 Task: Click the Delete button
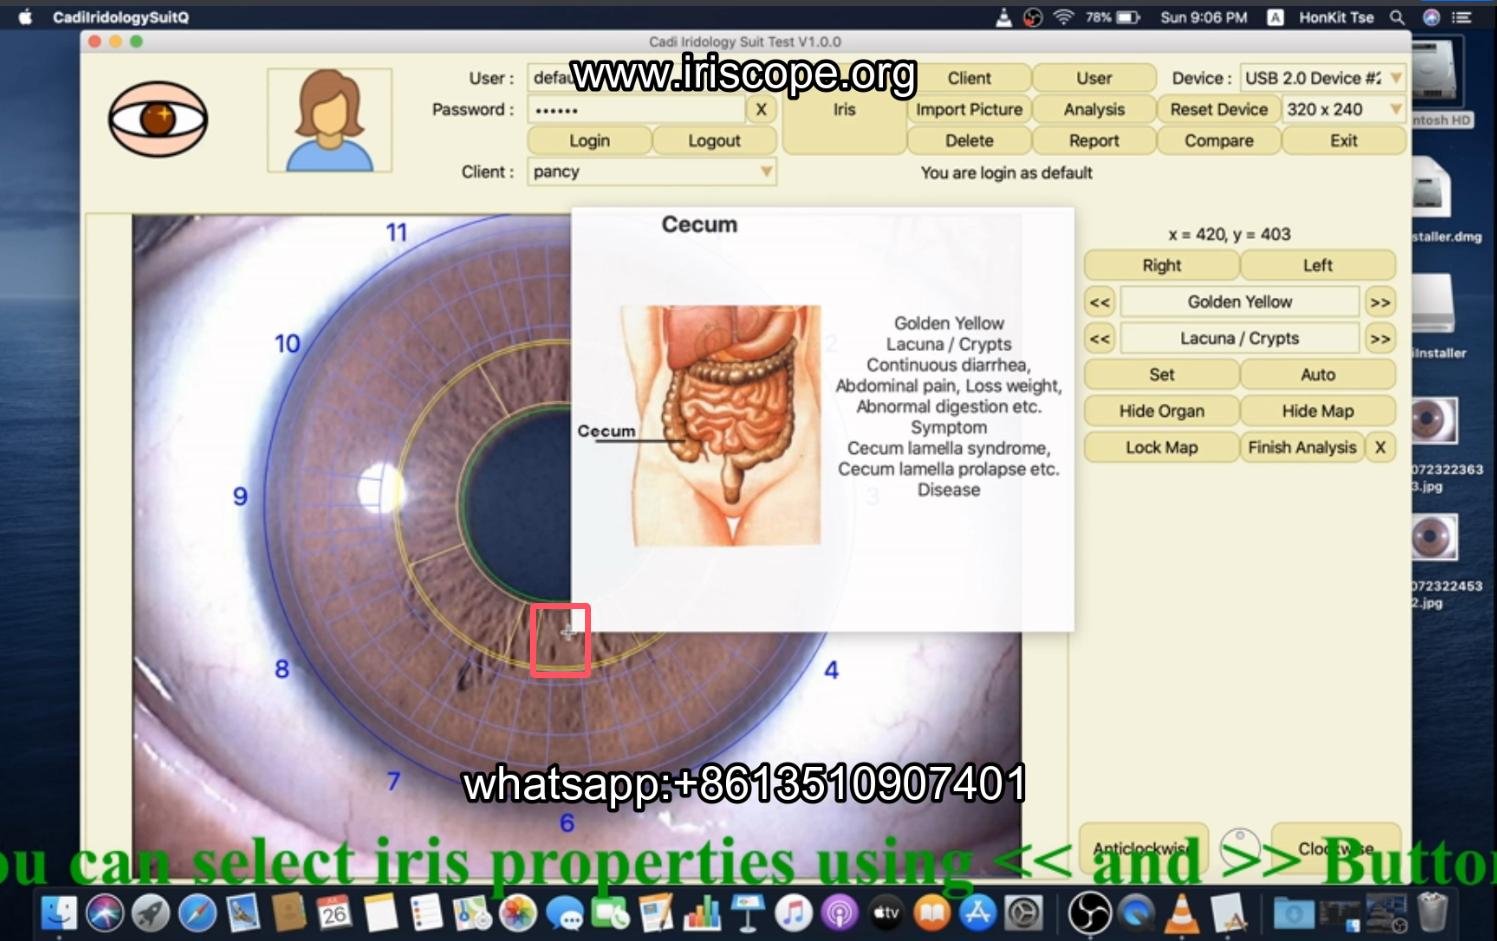click(969, 141)
